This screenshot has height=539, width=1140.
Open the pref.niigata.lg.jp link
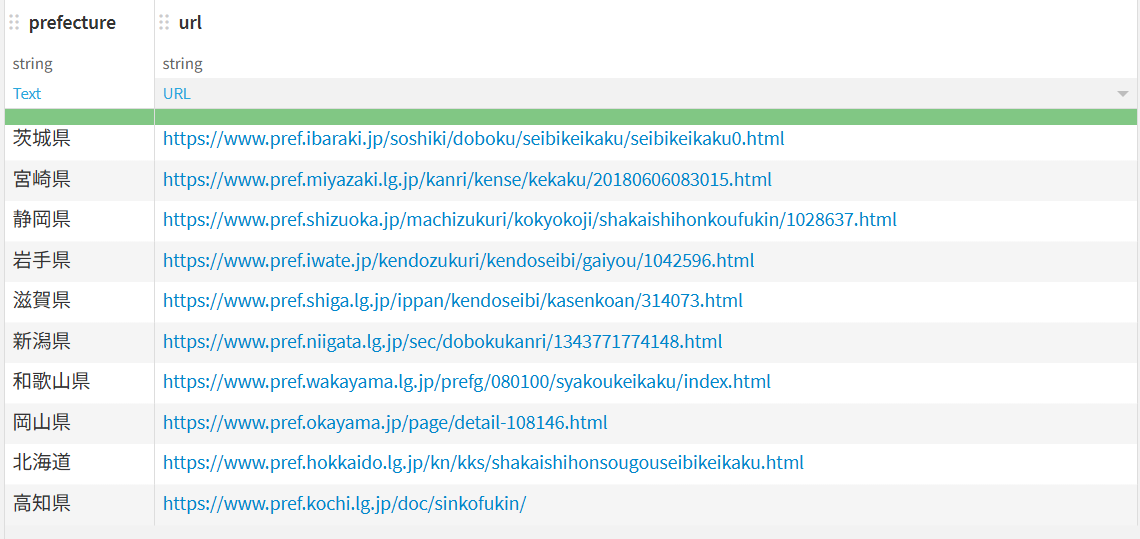coord(442,341)
